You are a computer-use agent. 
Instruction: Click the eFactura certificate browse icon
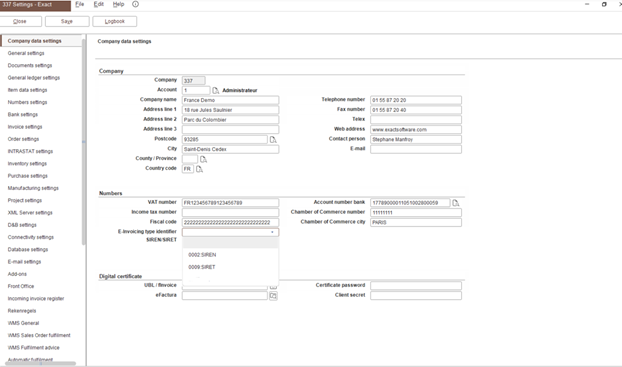pyautogui.click(x=273, y=296)
